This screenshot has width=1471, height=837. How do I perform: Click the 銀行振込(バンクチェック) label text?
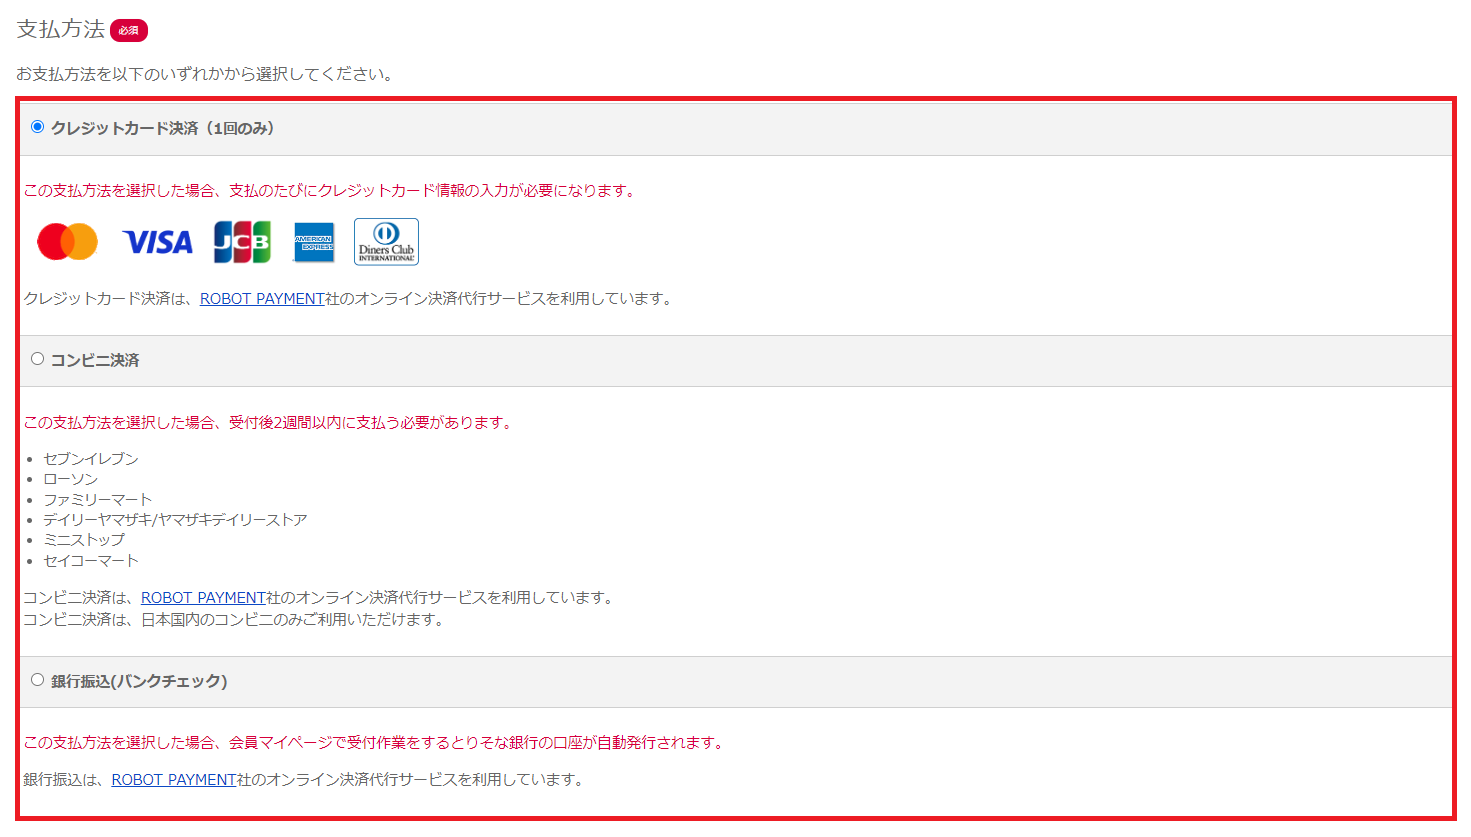coord(139,681)
